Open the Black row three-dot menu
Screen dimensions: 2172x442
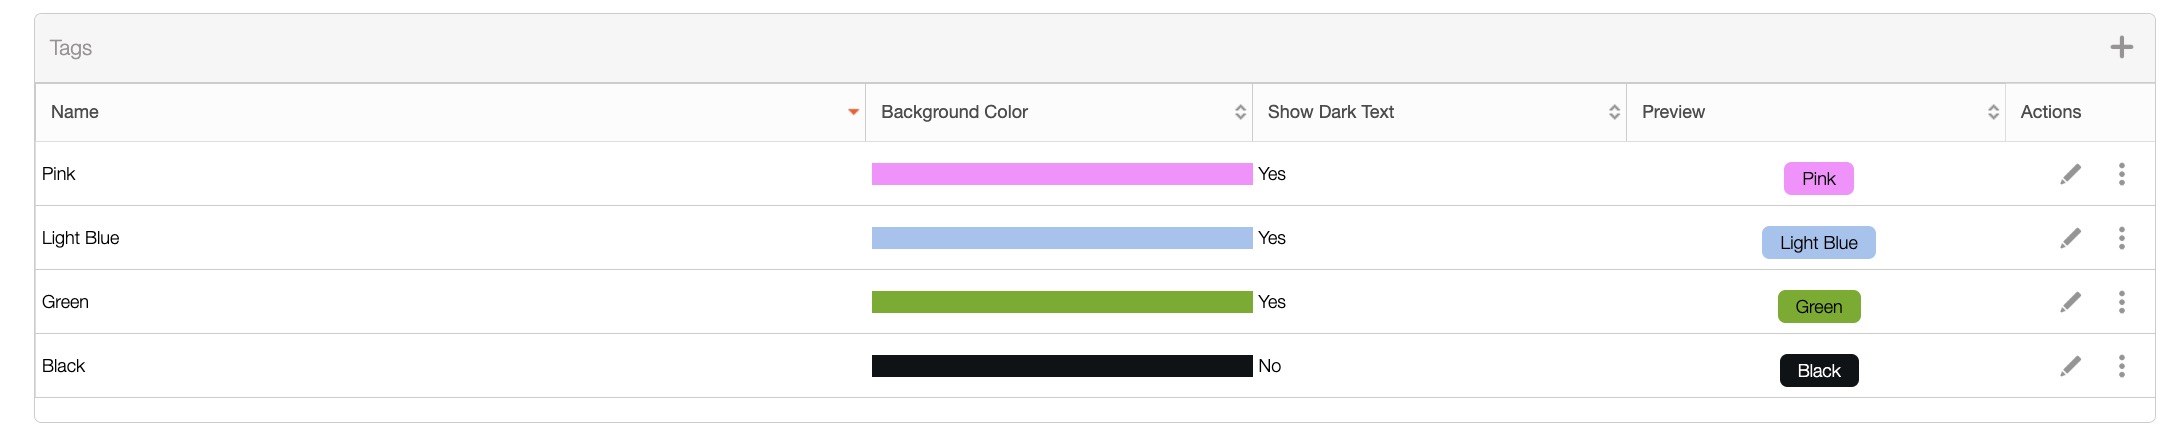[x=2121, y=366]
